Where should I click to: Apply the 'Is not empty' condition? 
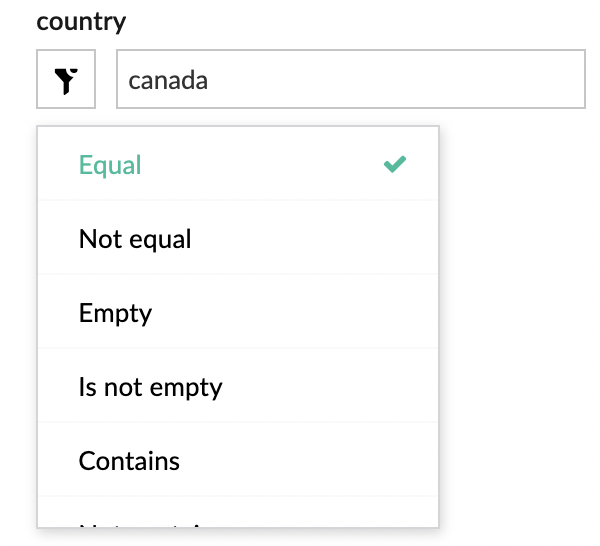tap(150, 387)
